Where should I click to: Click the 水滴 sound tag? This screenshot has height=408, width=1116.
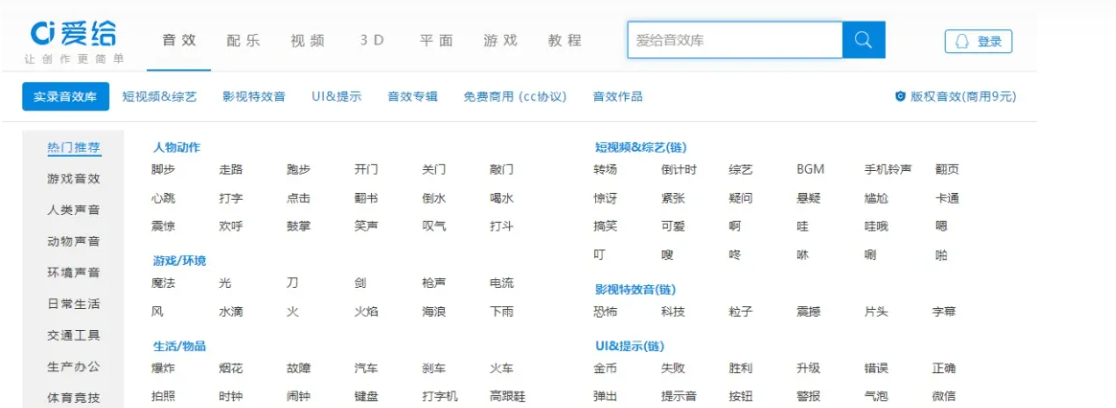[231, 312]
